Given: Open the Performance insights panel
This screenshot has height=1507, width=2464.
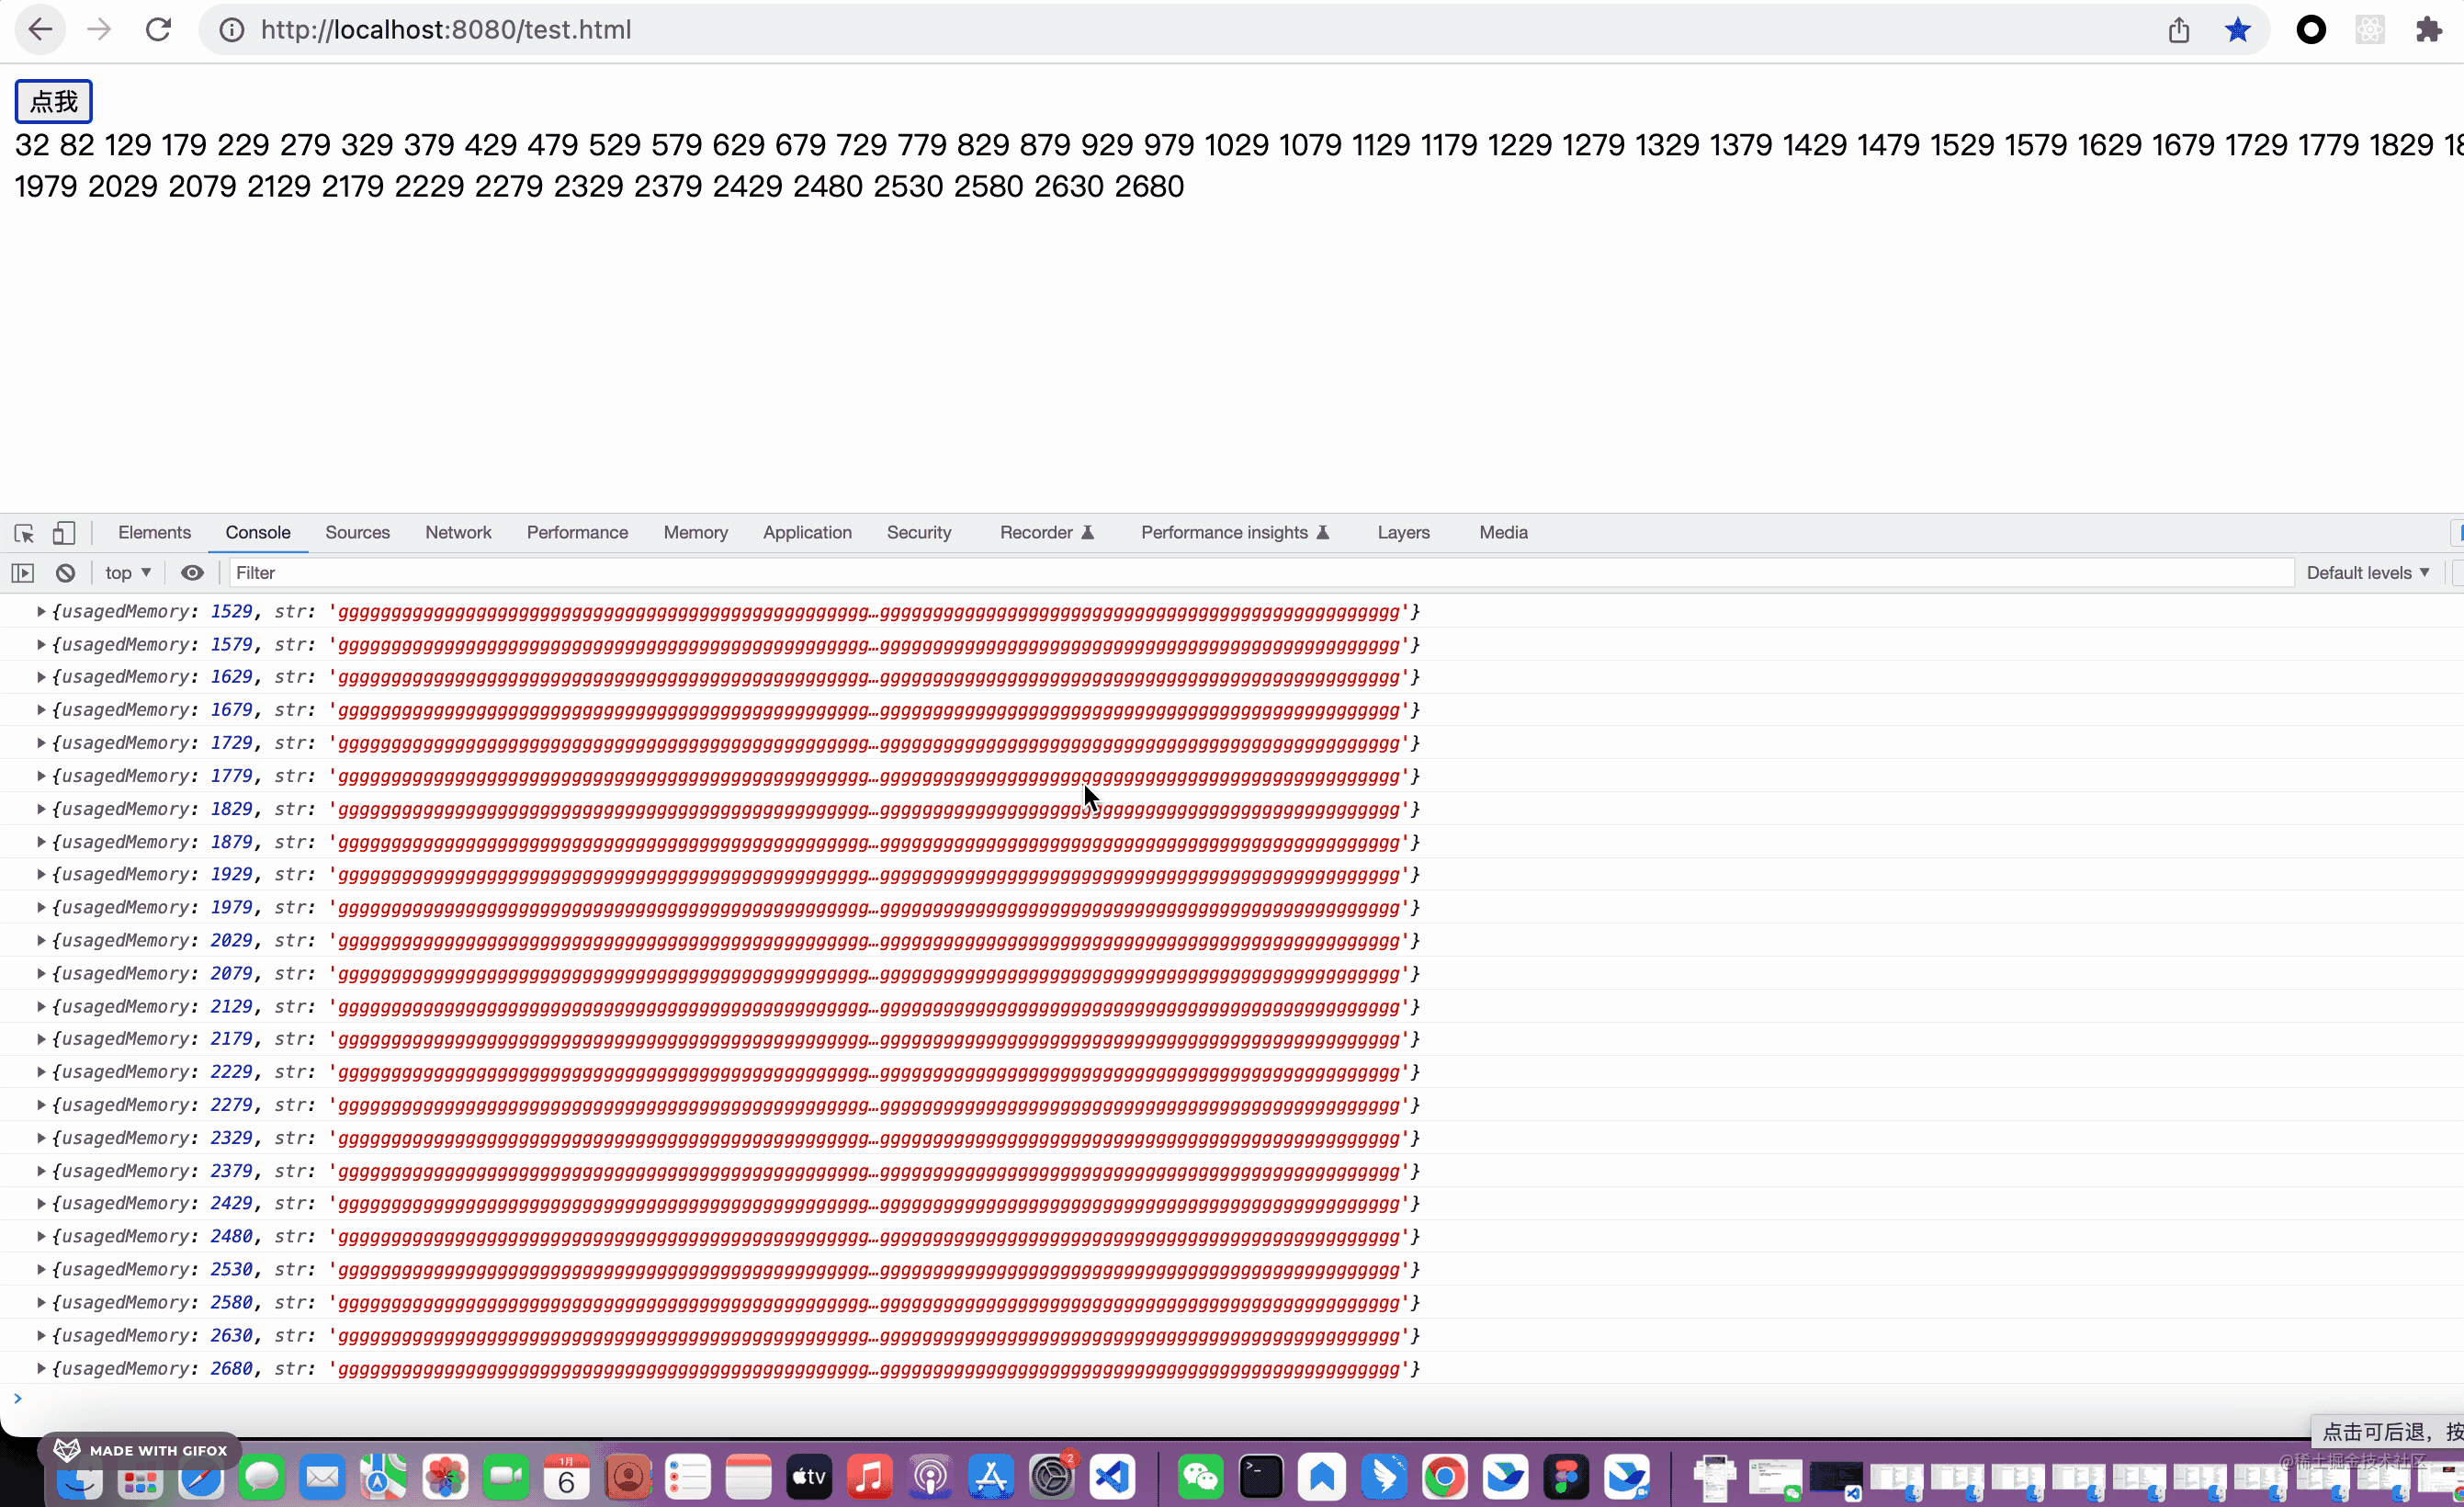Looking at the screenshot, I should (1224, 532).
